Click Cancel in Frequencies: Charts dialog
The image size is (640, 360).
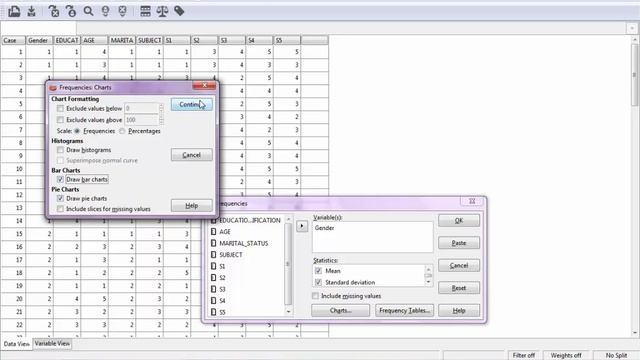pyautogui.click(x=191, y=155)
